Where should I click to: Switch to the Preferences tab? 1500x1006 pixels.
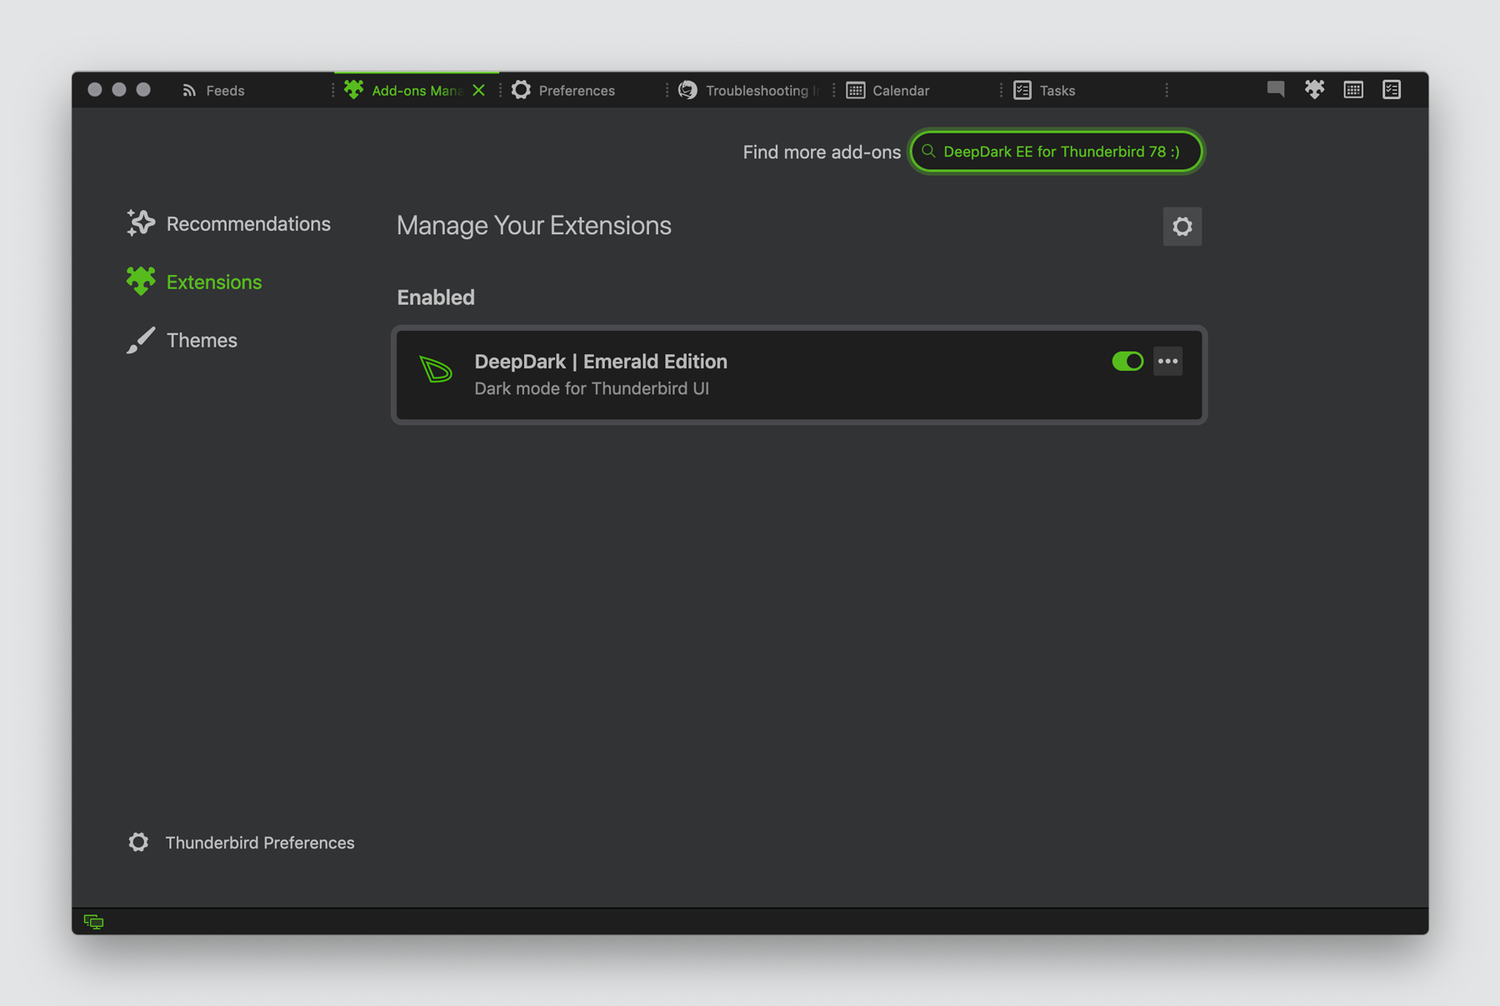[x=583, y=90]
